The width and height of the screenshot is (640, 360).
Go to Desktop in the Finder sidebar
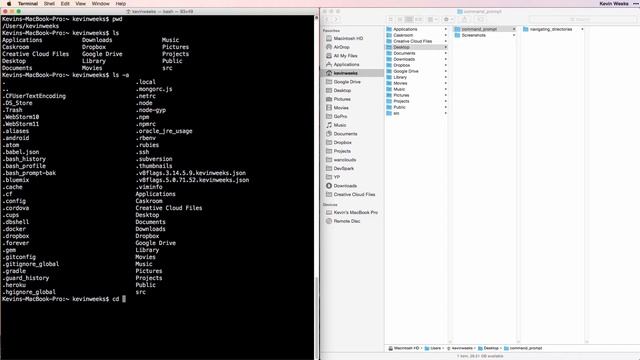(338, 90)
